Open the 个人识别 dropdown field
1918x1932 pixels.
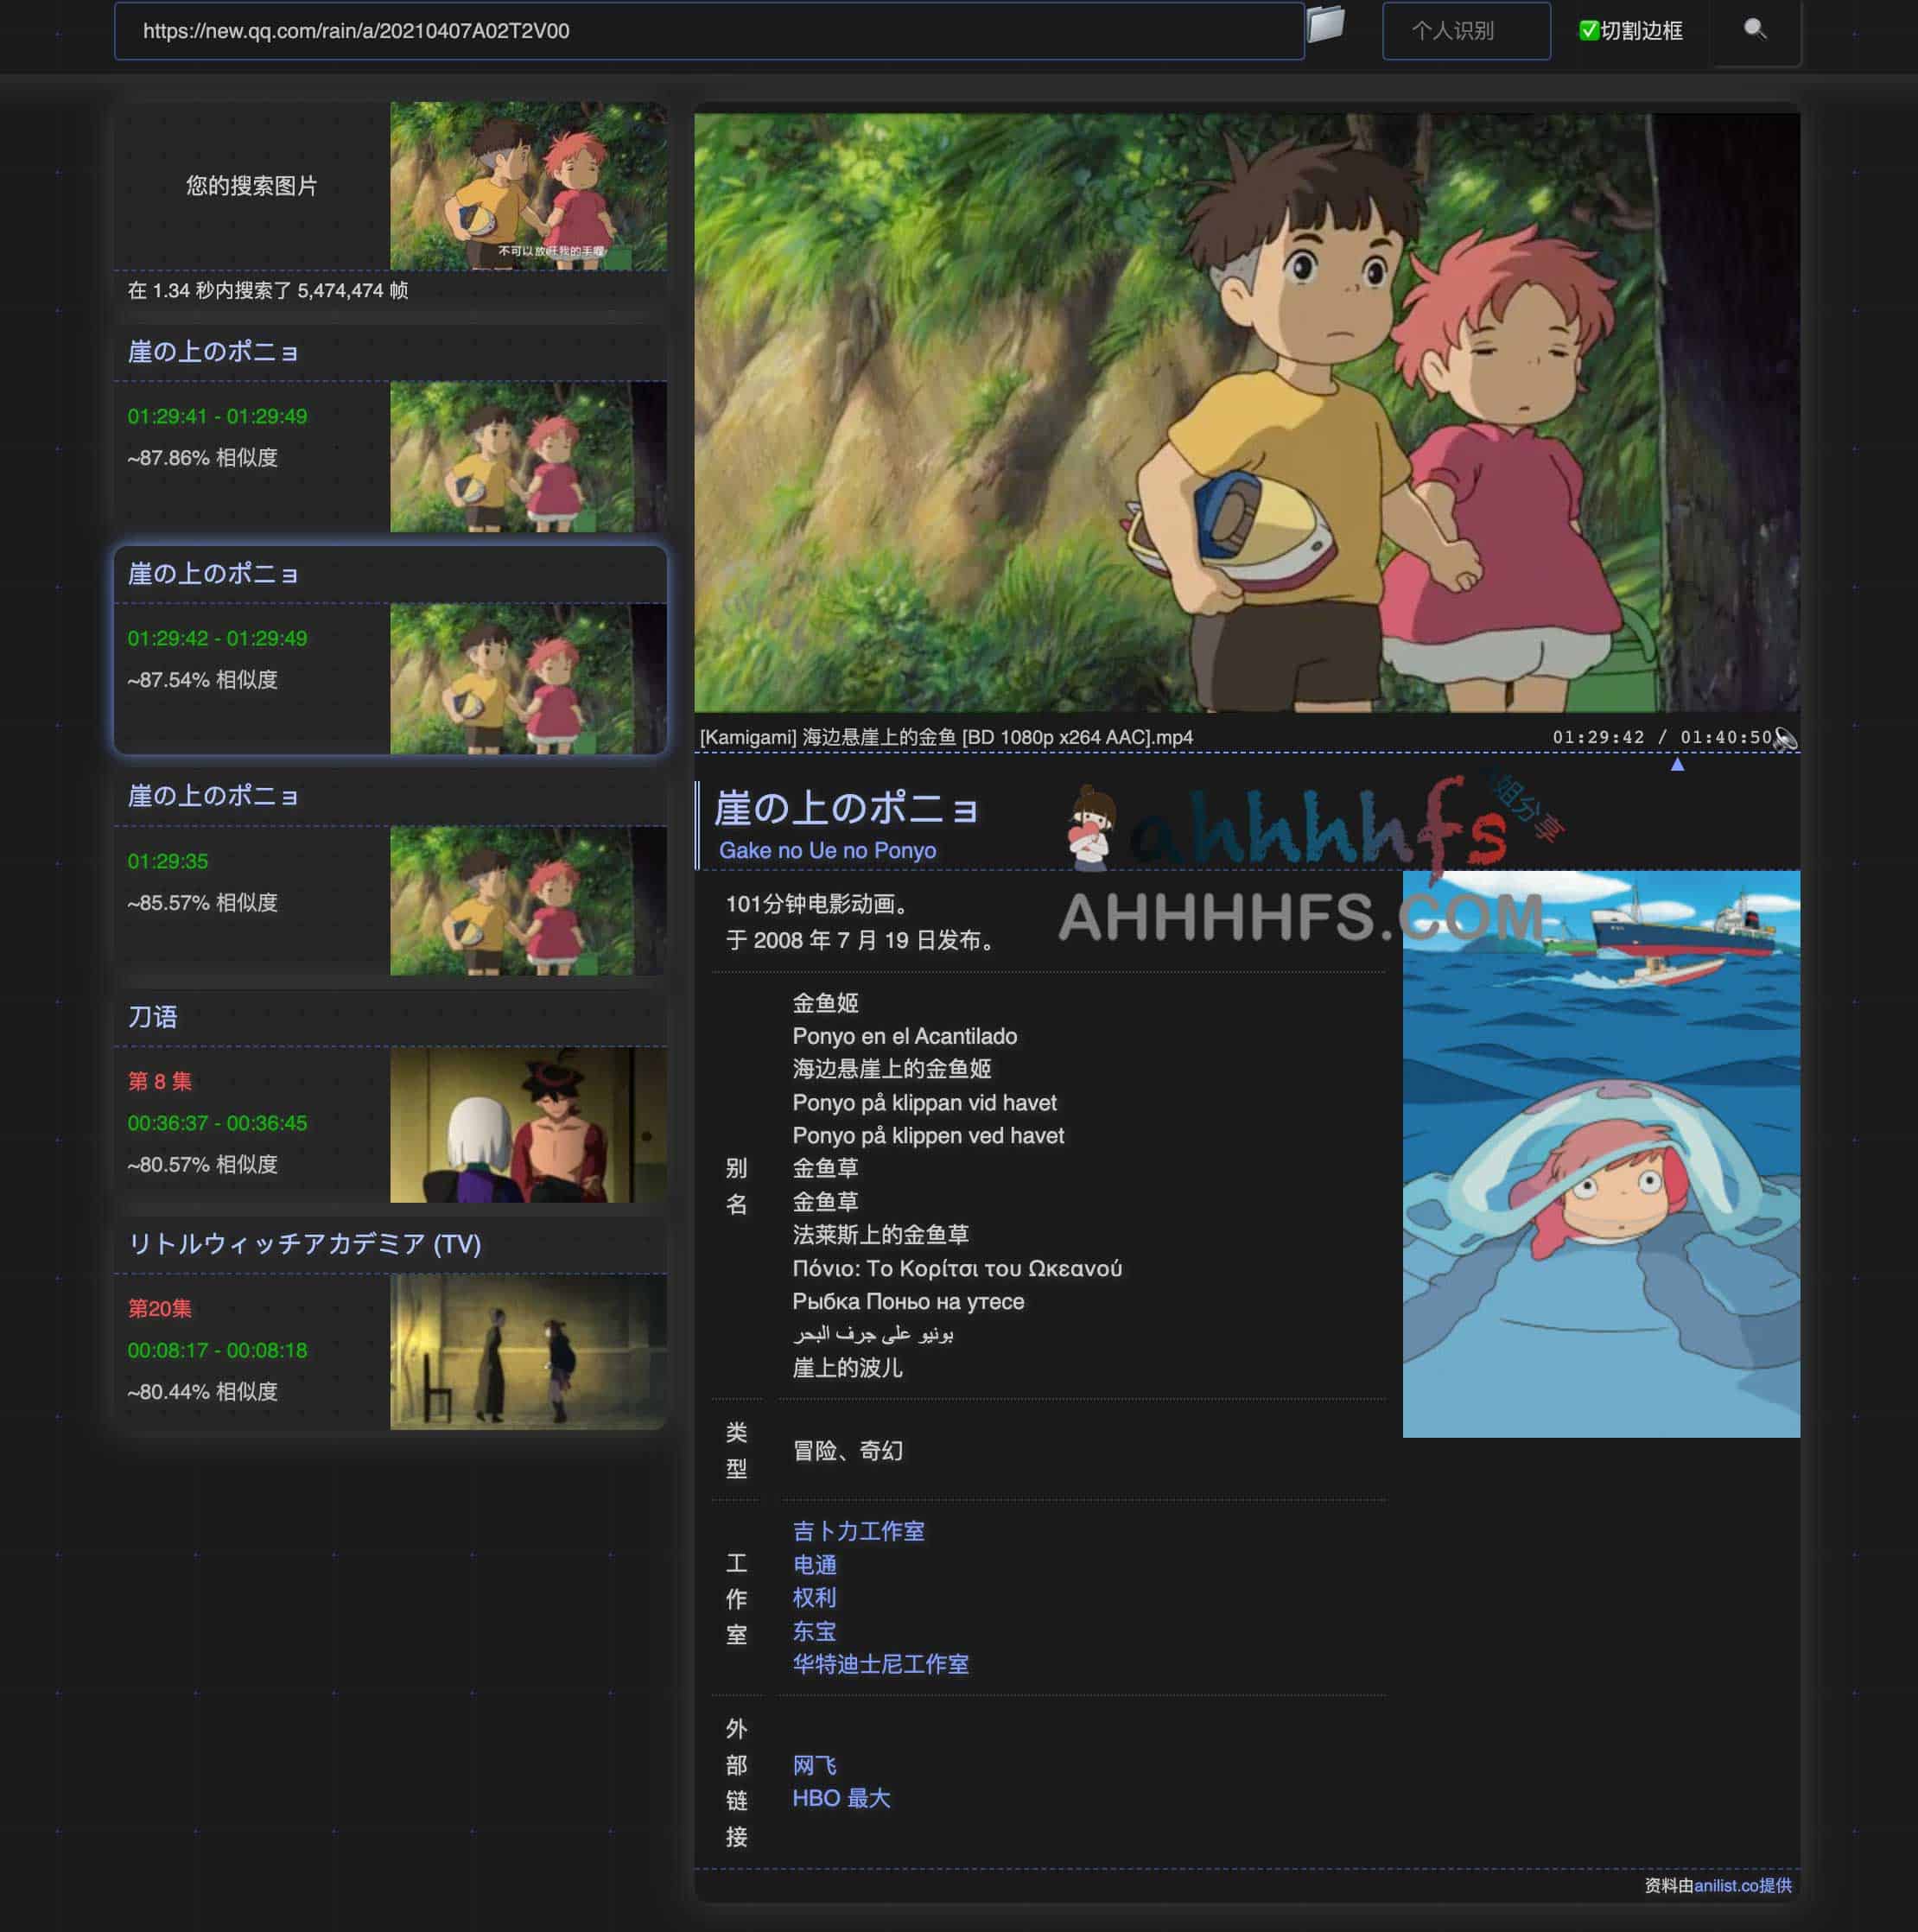1466,31
